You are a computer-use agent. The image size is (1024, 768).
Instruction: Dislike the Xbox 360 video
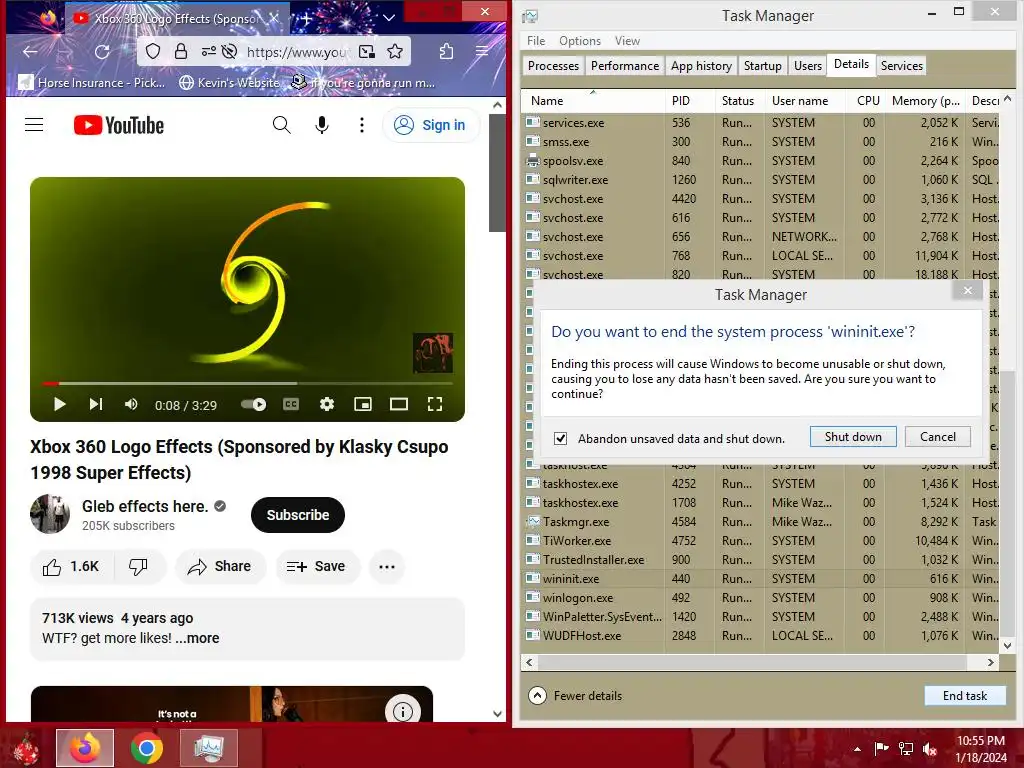pos(138,566)
